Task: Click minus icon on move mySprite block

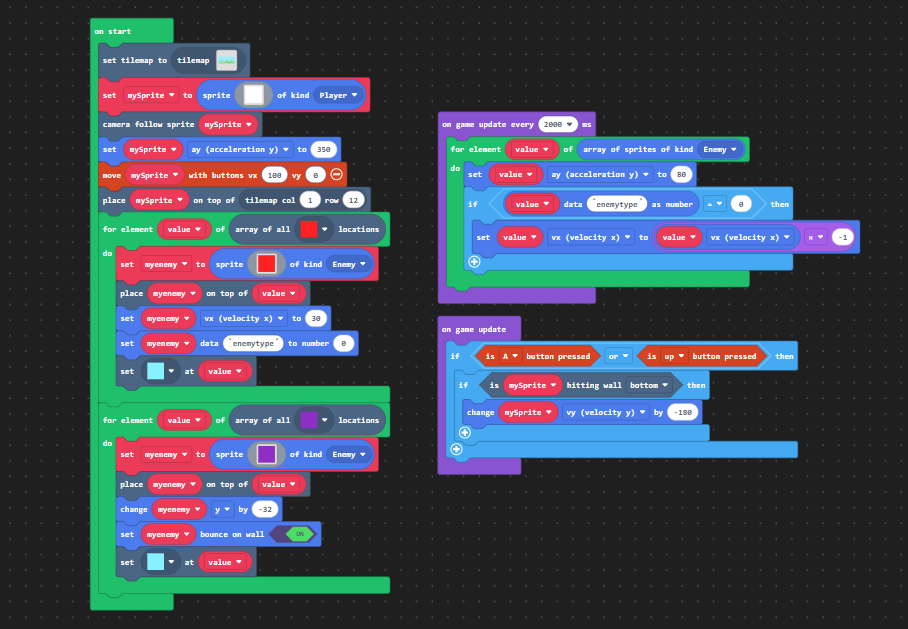Action: 336,174
